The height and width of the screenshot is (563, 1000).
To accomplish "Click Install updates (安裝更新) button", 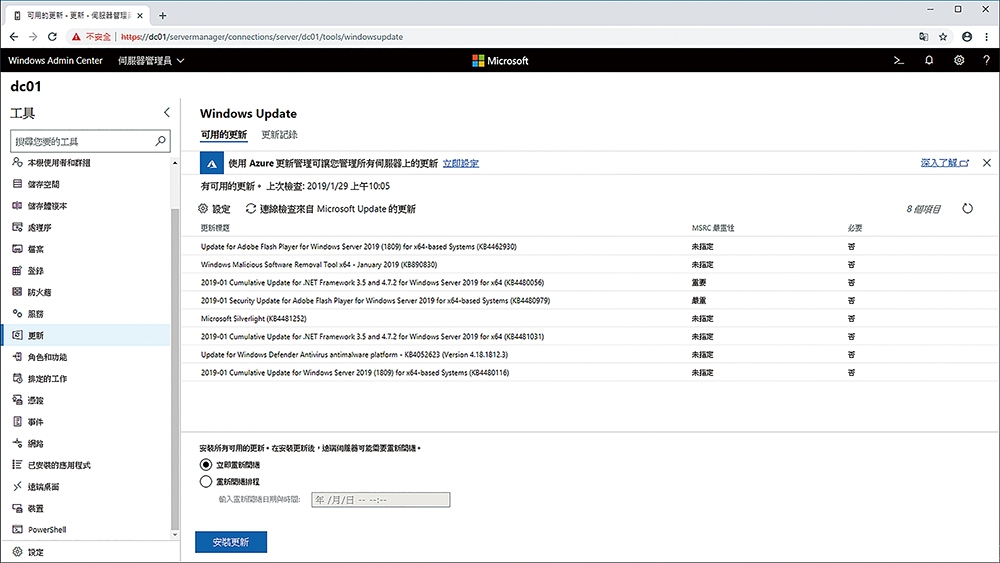I will [231, 542].
